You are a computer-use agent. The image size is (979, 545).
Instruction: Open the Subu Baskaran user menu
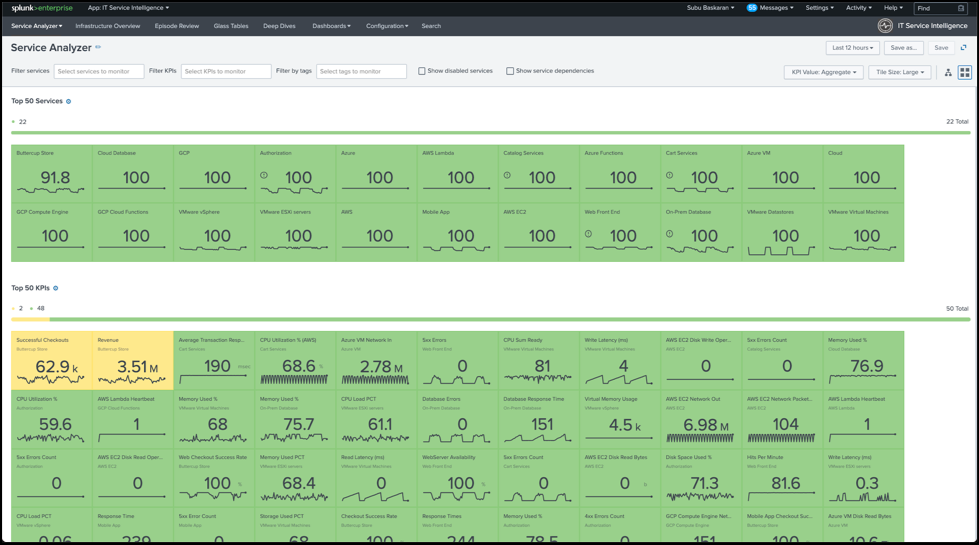[711, 8]
